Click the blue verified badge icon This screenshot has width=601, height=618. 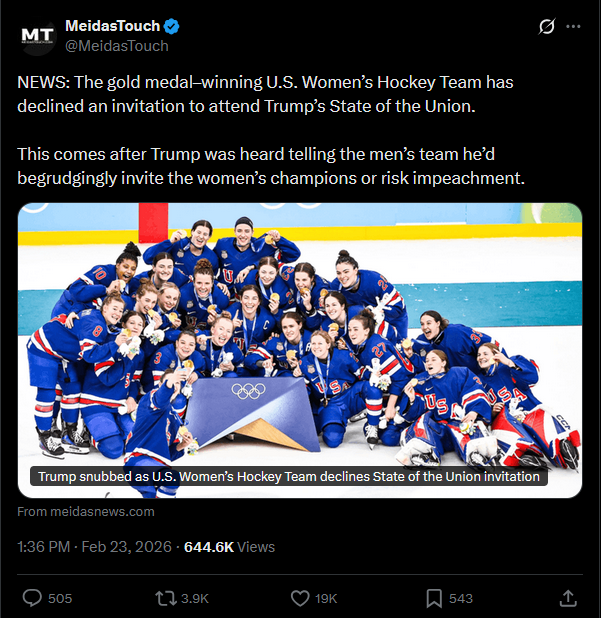coord(171,26)
